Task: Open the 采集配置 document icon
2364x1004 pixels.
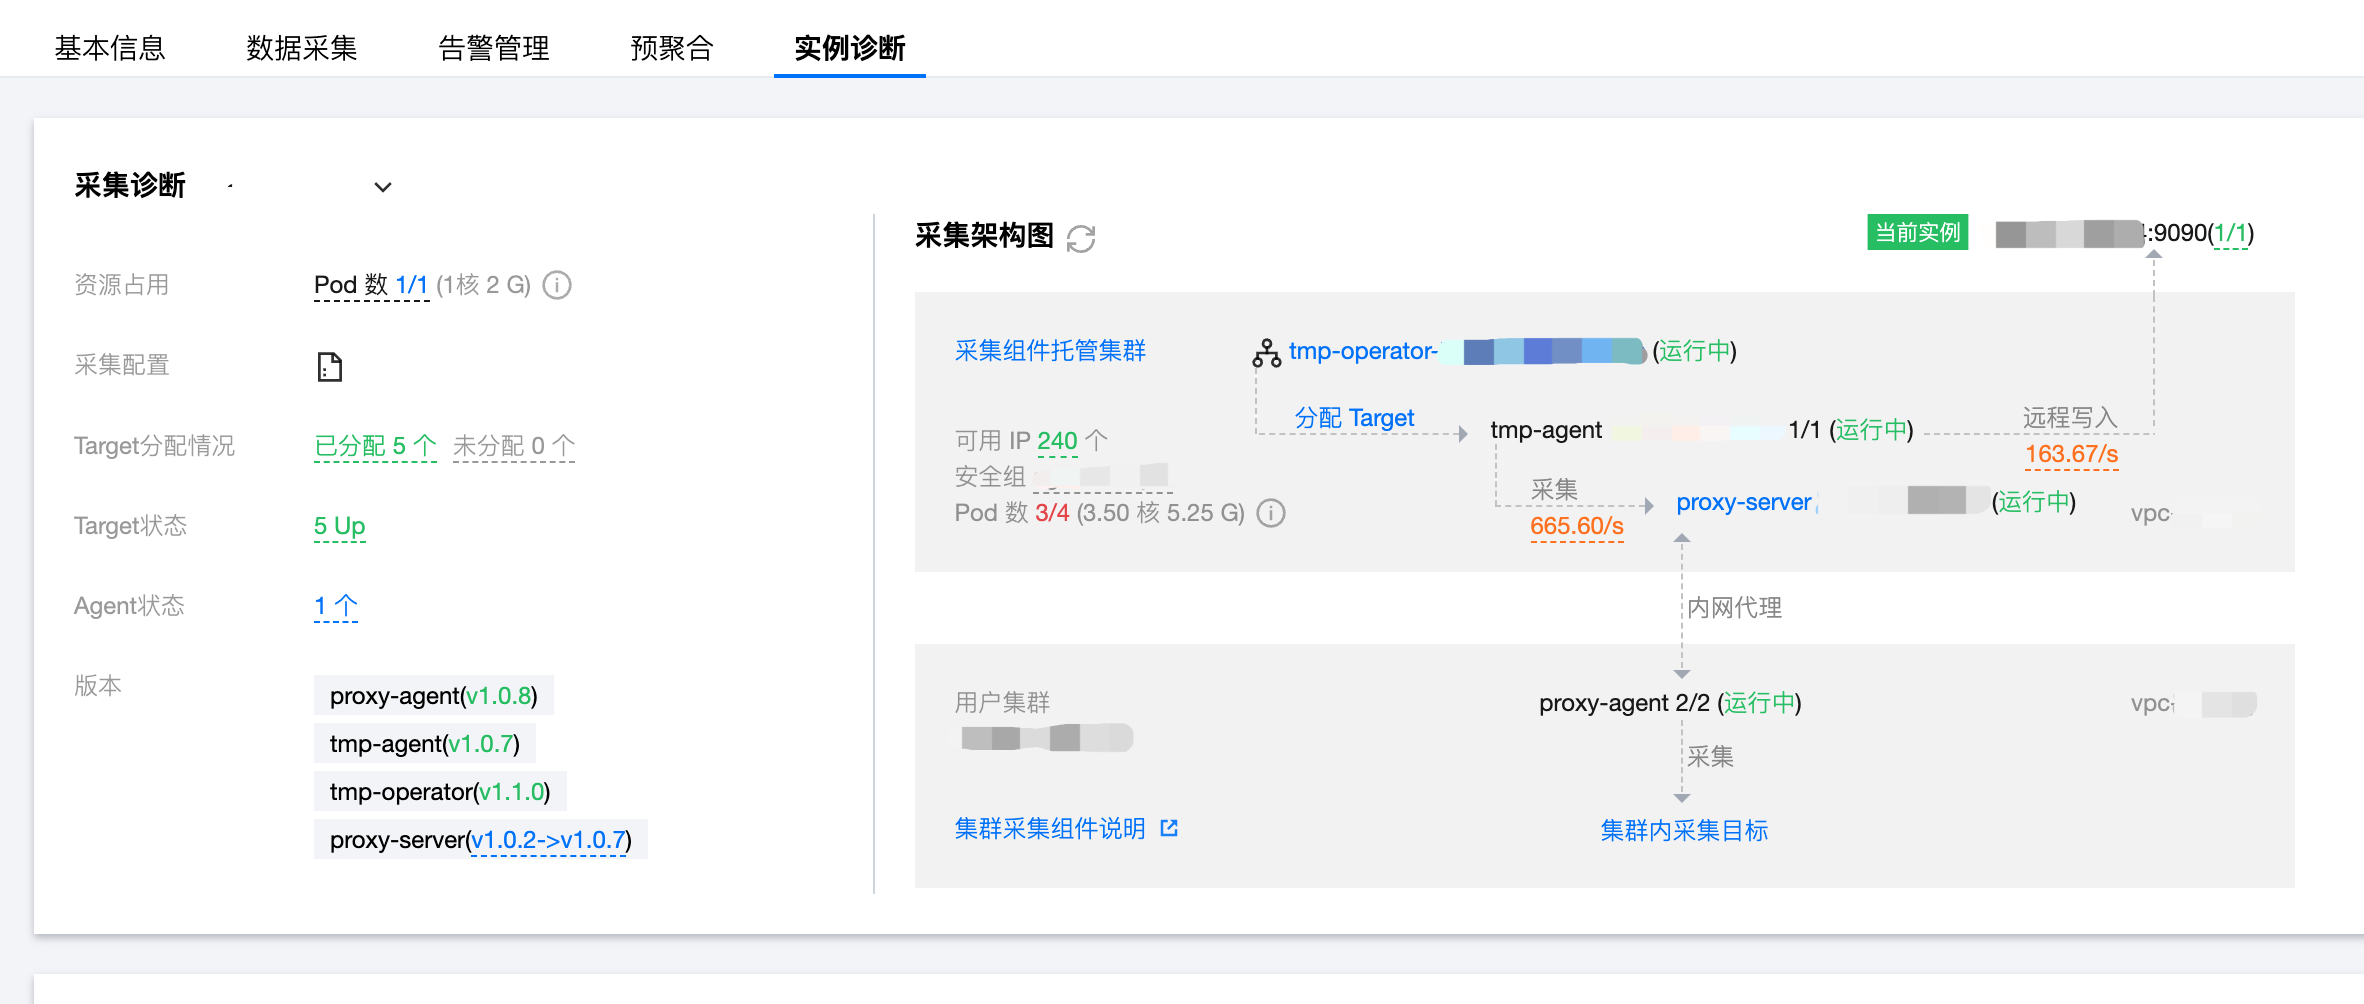Action: pos(329,367)
